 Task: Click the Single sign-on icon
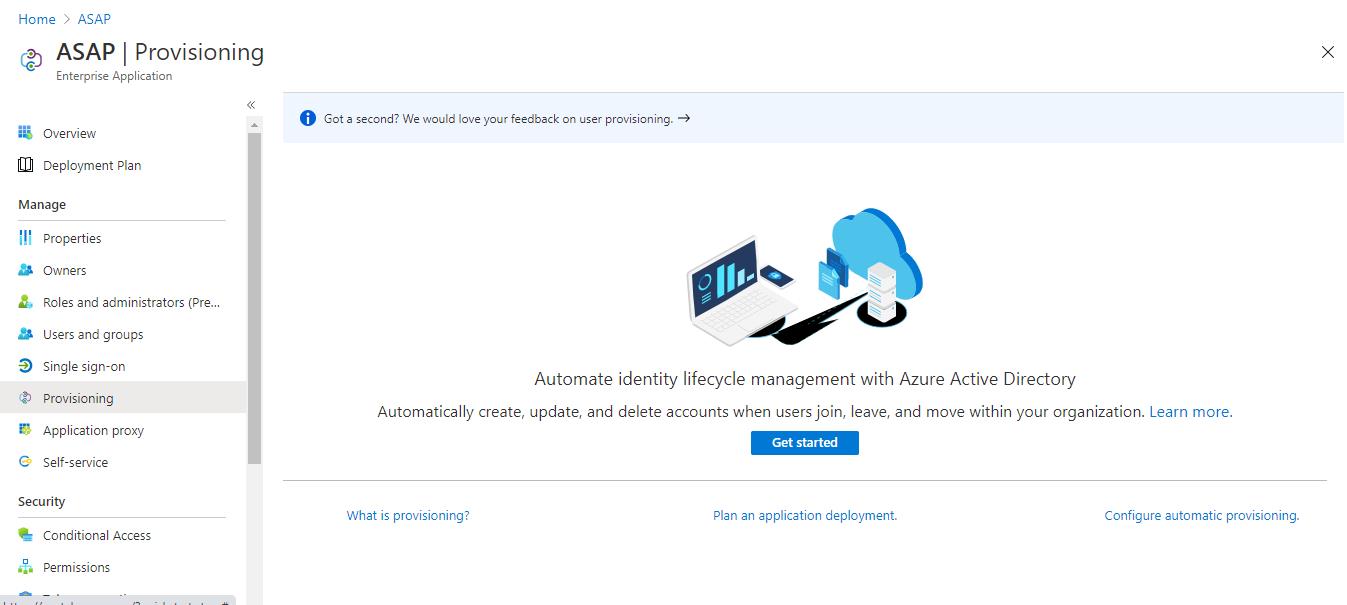tap(26, 366)
